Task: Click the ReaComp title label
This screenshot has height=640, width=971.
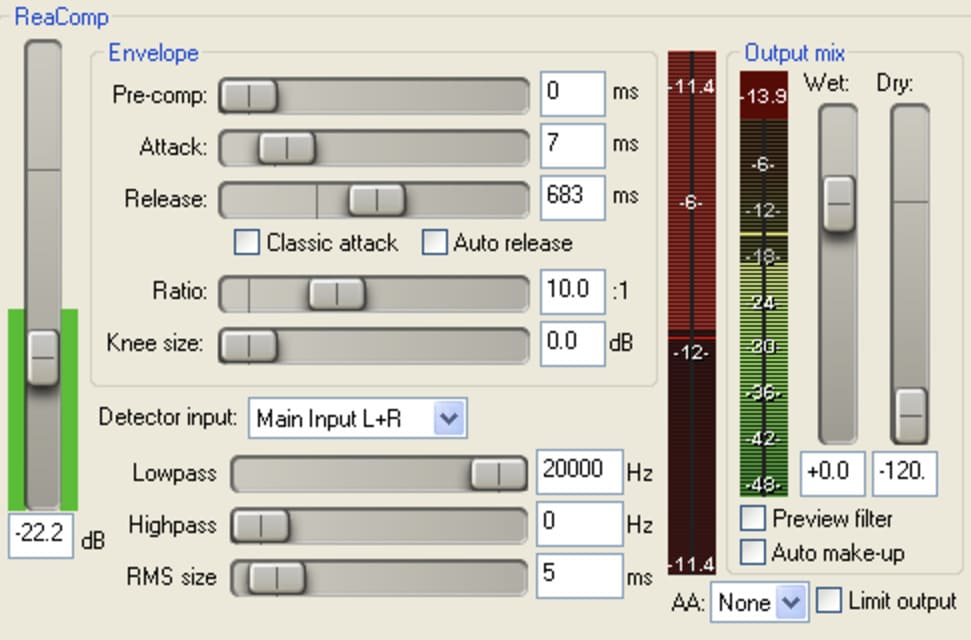Action: (x=61, y=17)
